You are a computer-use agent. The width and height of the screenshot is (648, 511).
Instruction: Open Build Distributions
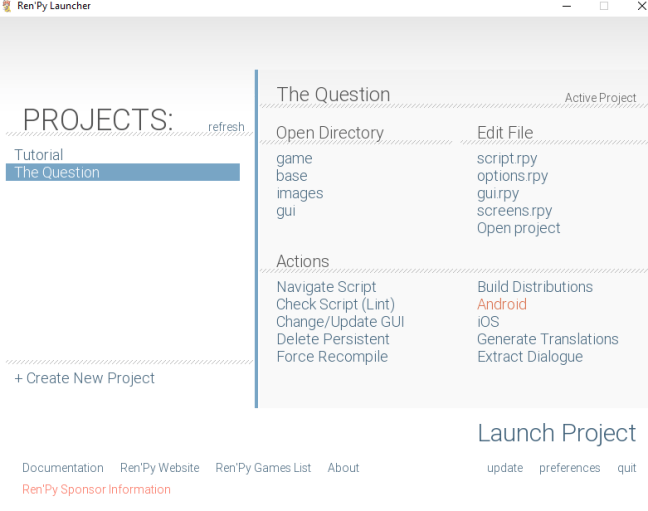535,287
